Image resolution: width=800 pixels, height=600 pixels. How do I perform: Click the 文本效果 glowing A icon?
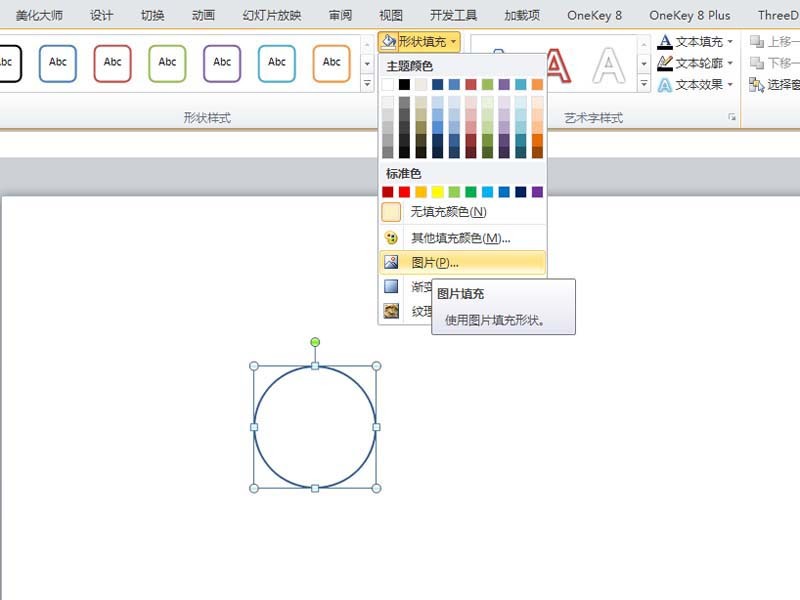pos(665,85)
